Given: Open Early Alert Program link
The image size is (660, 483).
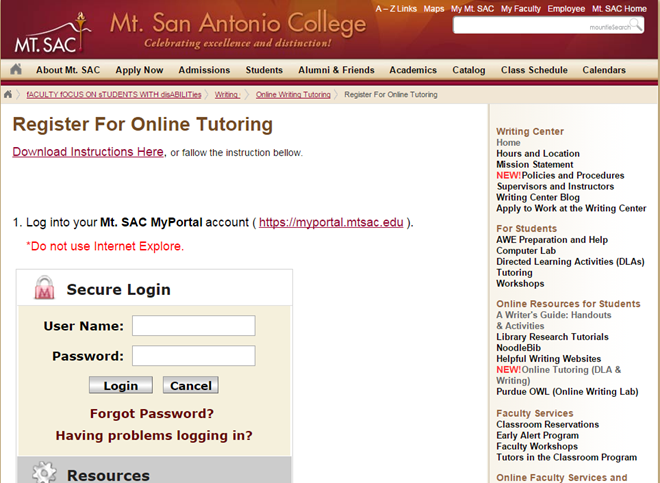Looking at the screenshot, I should pyautogui.click(x=537, y=435).
